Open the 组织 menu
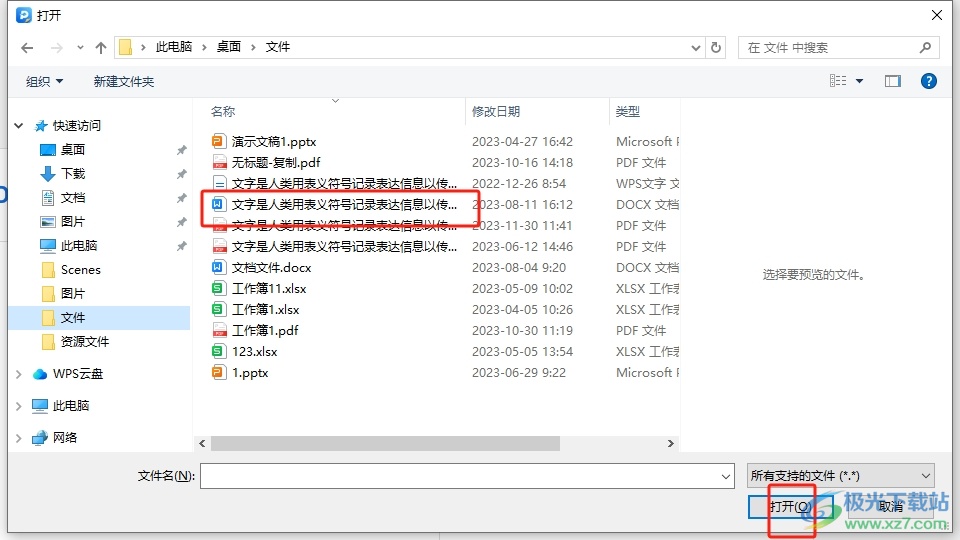Viewport: 960px width, 540px height. tap(44, 81)
